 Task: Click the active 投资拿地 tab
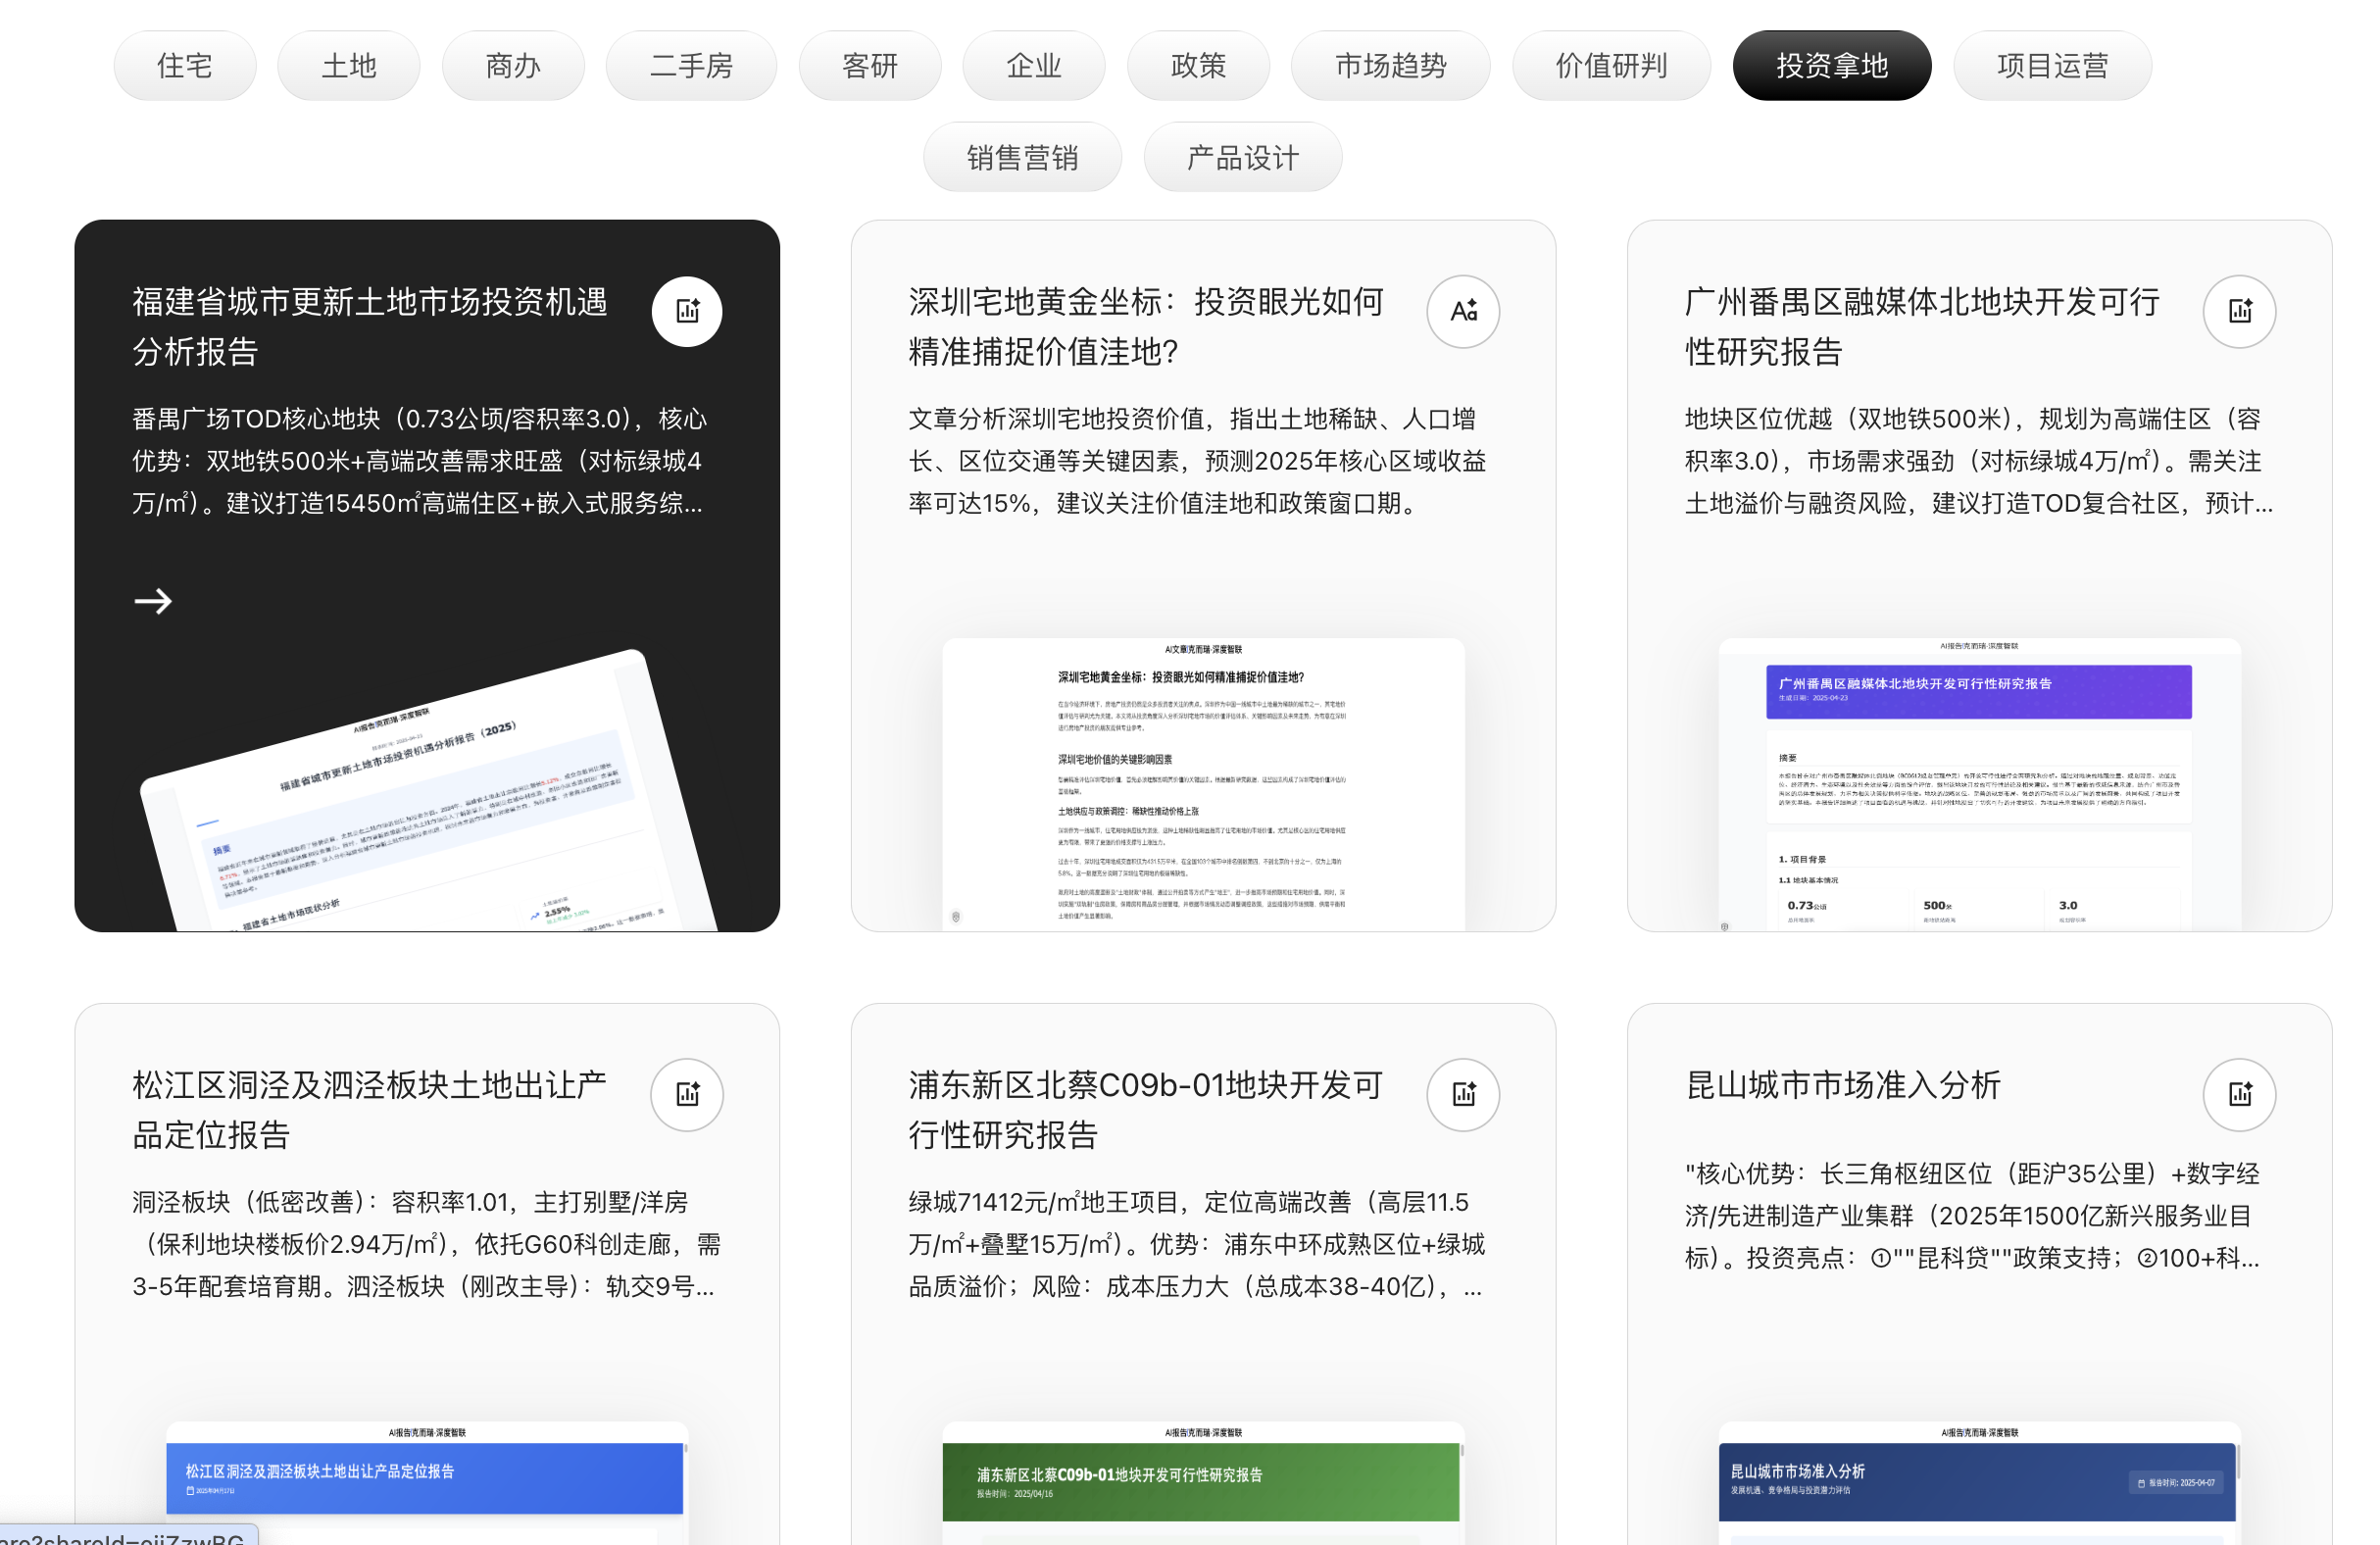(x=1832, y=66)
